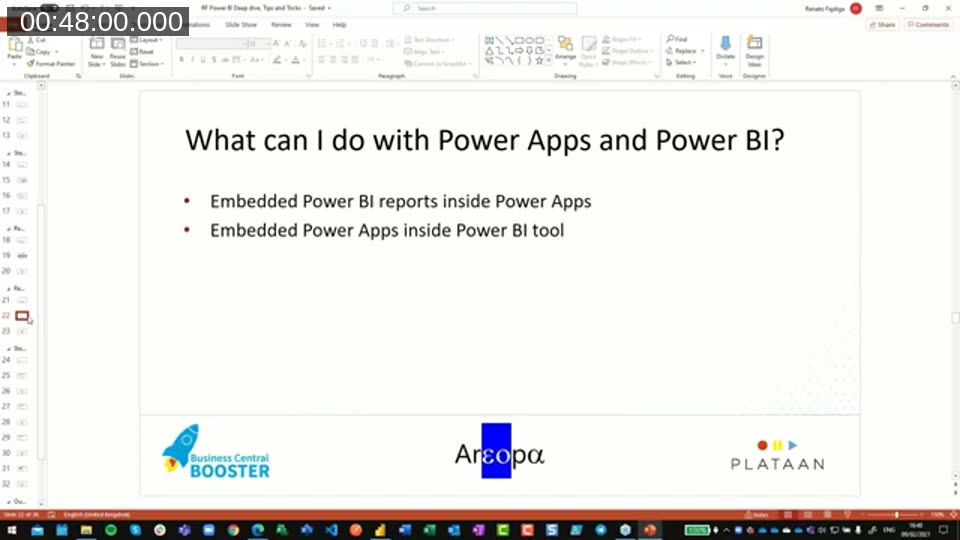Viewport: 960px width, 540px height.
Task: Open Design Ideas in the Designer group
Action: point(754,51)
